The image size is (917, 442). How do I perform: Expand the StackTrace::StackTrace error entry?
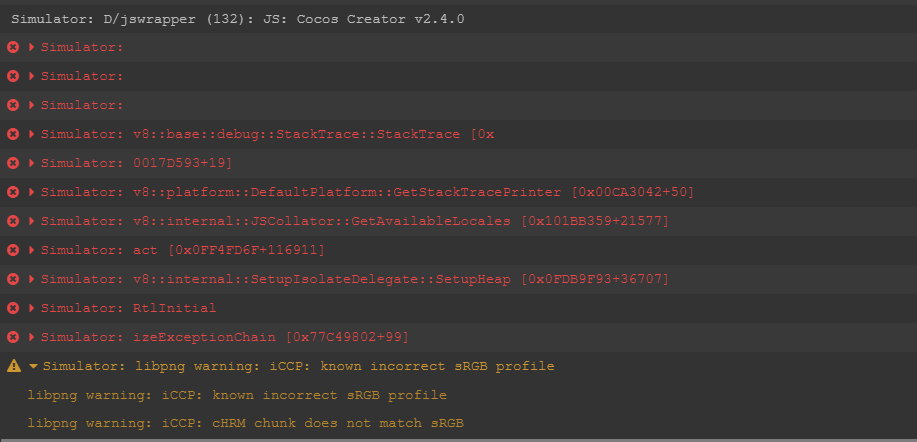point(32,134)
